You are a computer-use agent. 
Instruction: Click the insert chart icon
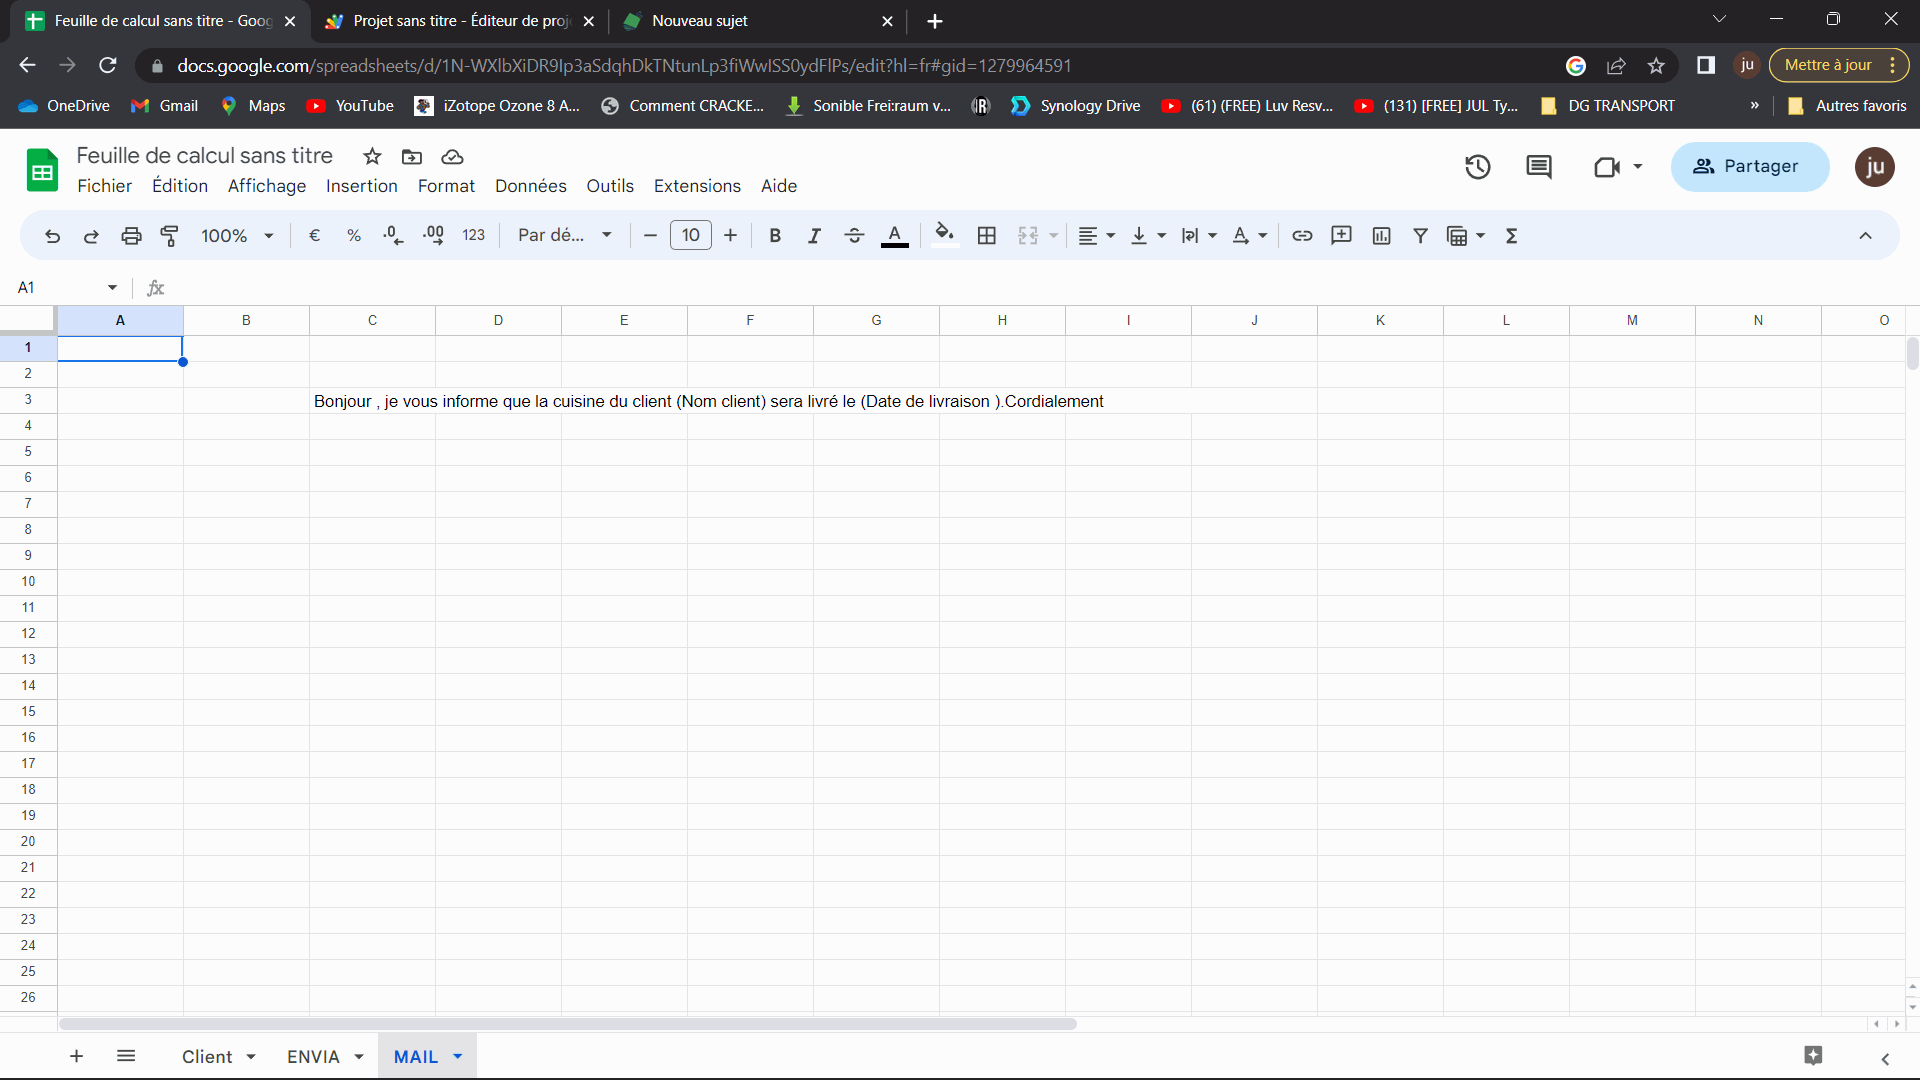point(1381,236)
